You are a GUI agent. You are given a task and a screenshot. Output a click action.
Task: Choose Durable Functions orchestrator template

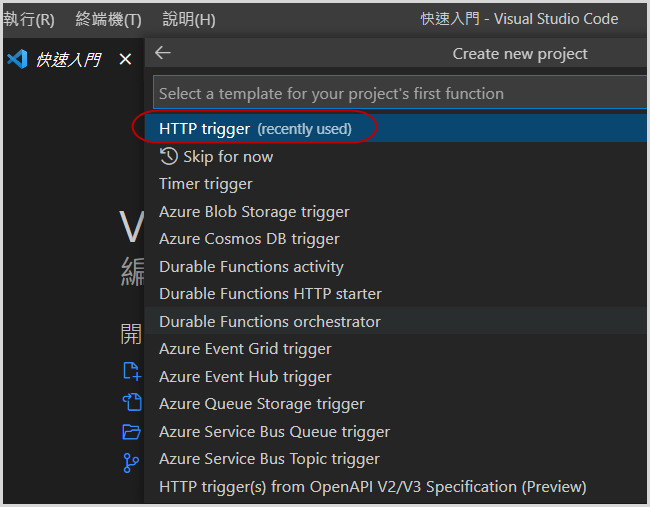click(270, 322)
